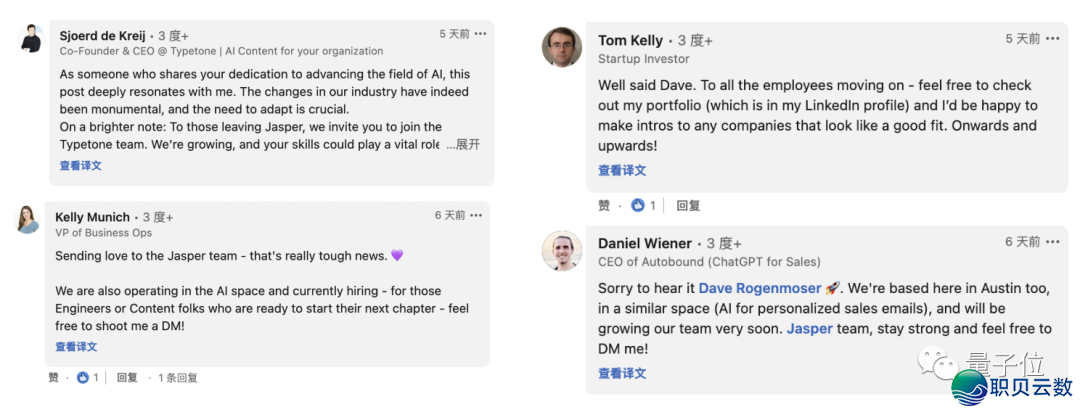Translate Tom Kelly's comment via 查看译文
Screen dimensions: 1080x412
tap(622, 171)
